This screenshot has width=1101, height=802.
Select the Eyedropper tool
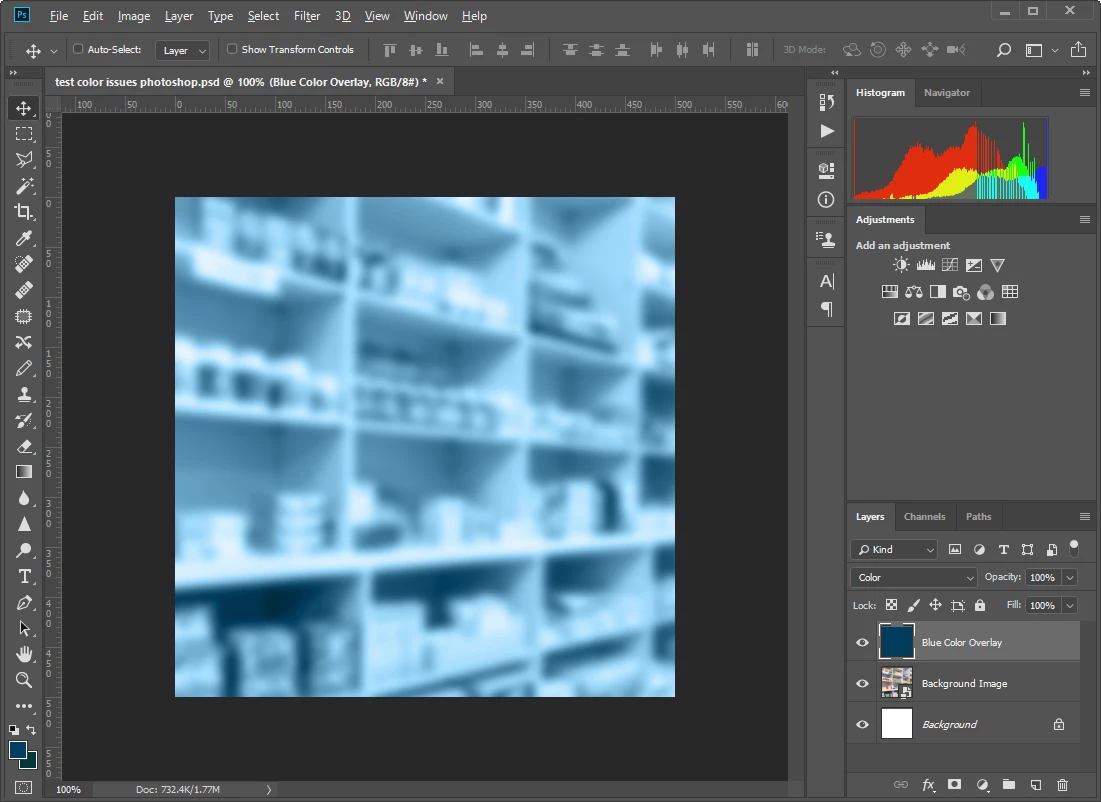(x=24, y=238)
